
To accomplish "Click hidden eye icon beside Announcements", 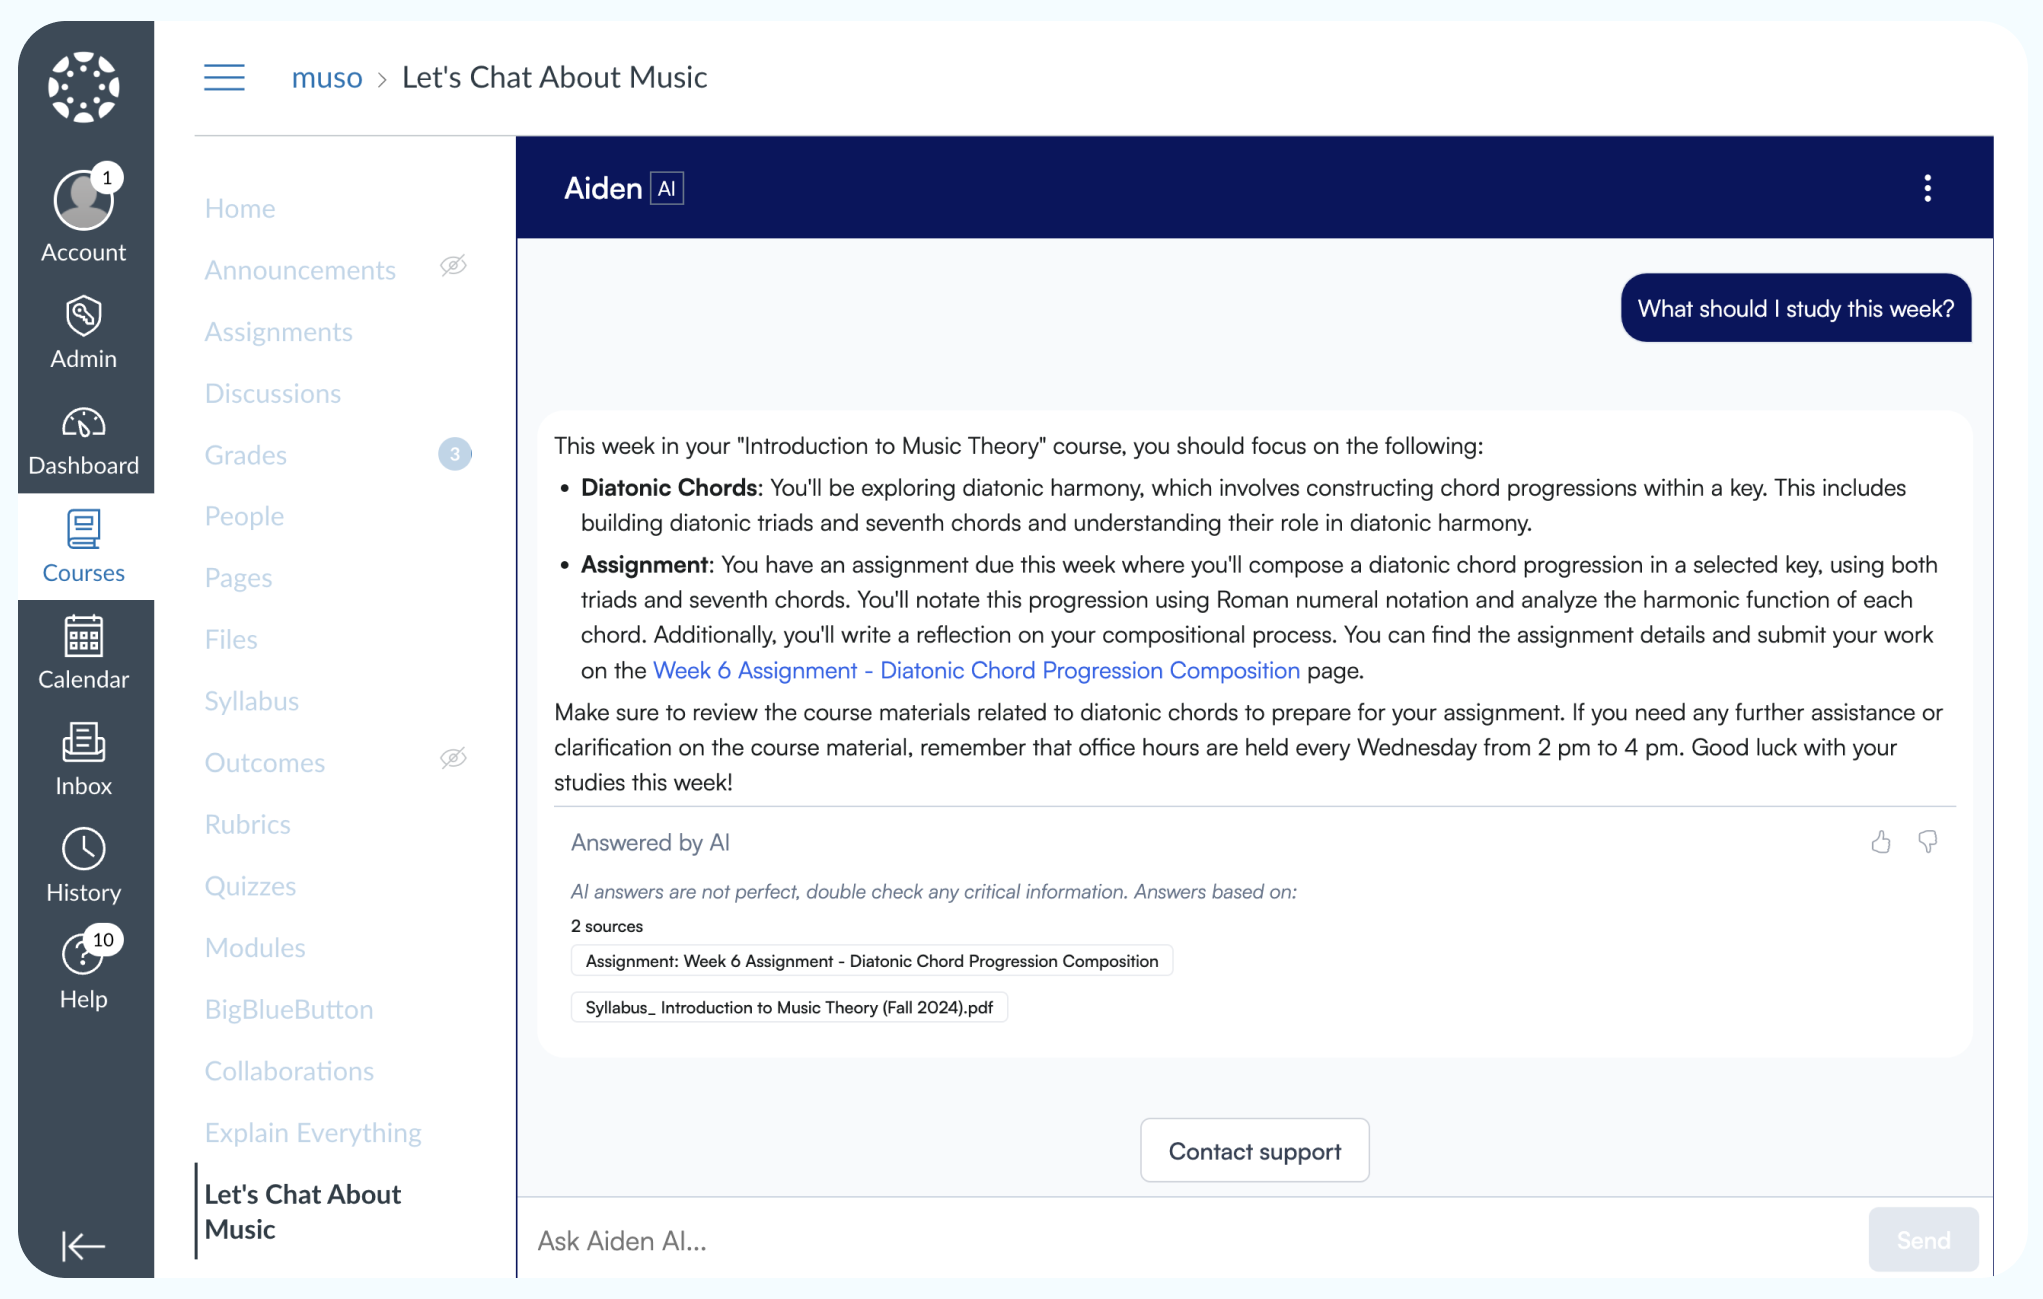I will (x=453, y=266).
